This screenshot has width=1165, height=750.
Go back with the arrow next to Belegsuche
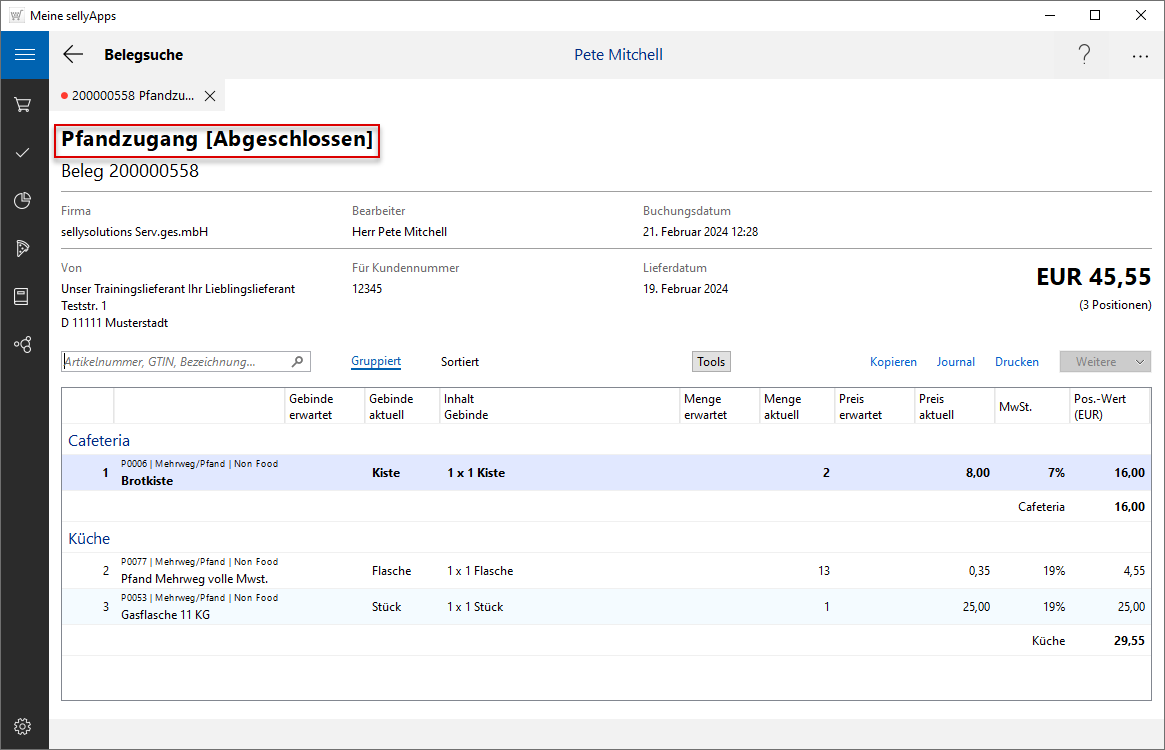(x=73, y=55)
